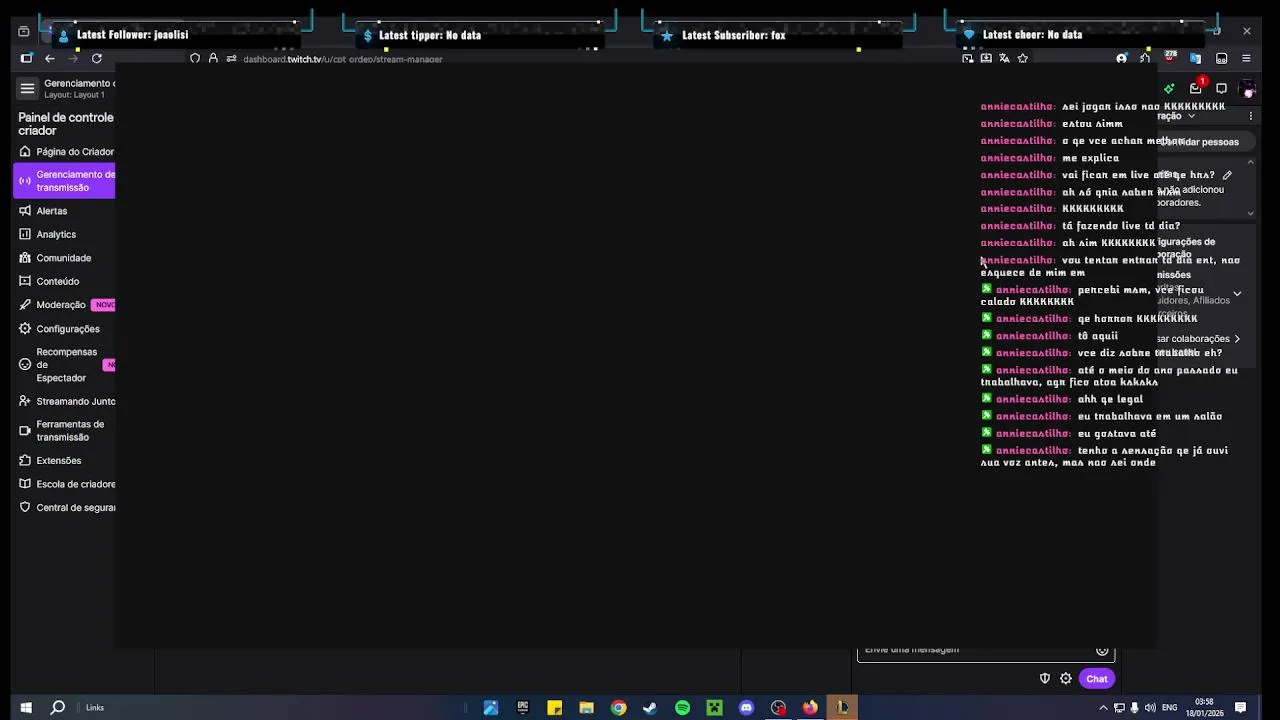Open Firefox from taskbar
Screen dimensions: 1280x720
810,707
